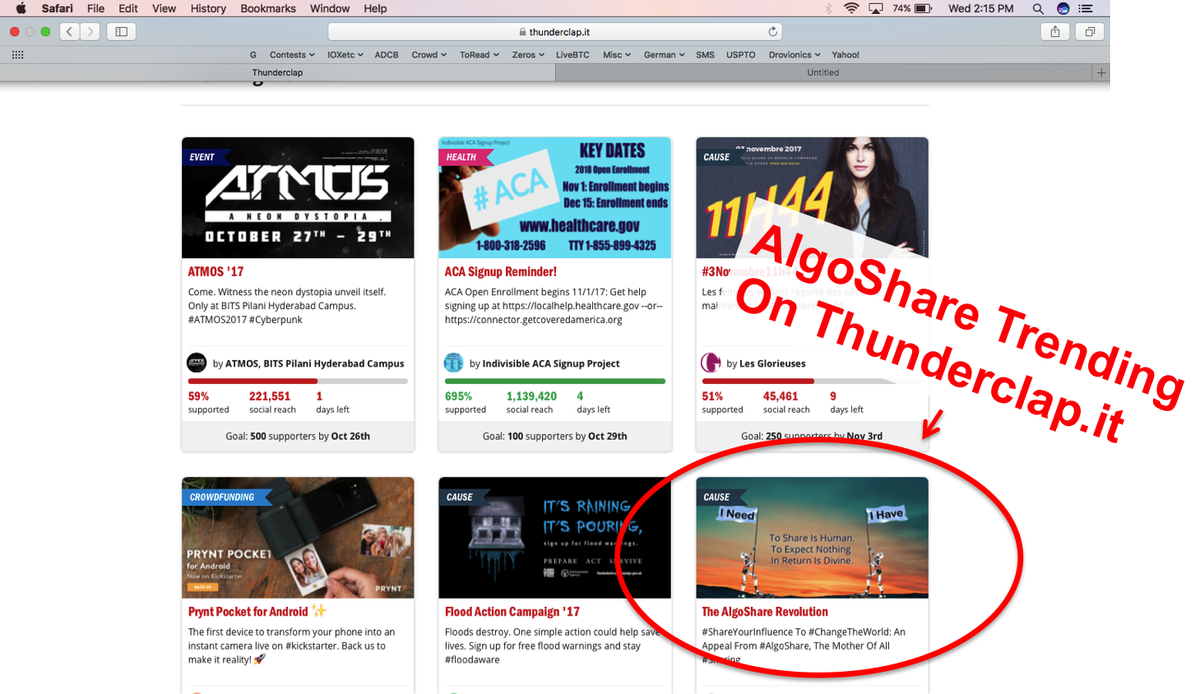Open the Share button in Safari toolbar
Viewport: 1200px width, 694px height.
click(1055, 32)
